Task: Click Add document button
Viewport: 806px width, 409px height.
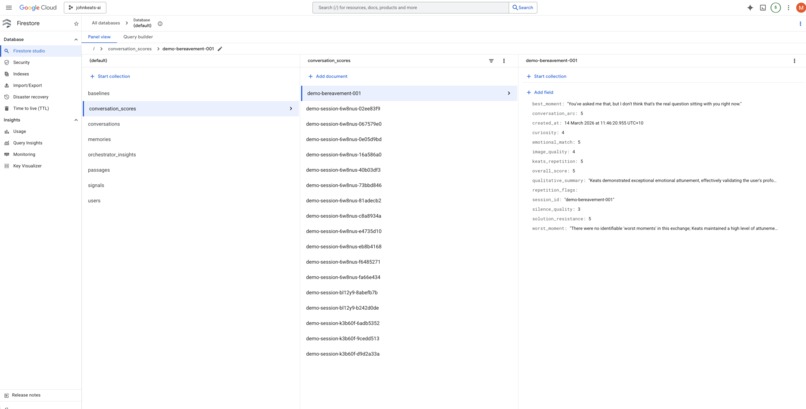Action: click(328, 76)
